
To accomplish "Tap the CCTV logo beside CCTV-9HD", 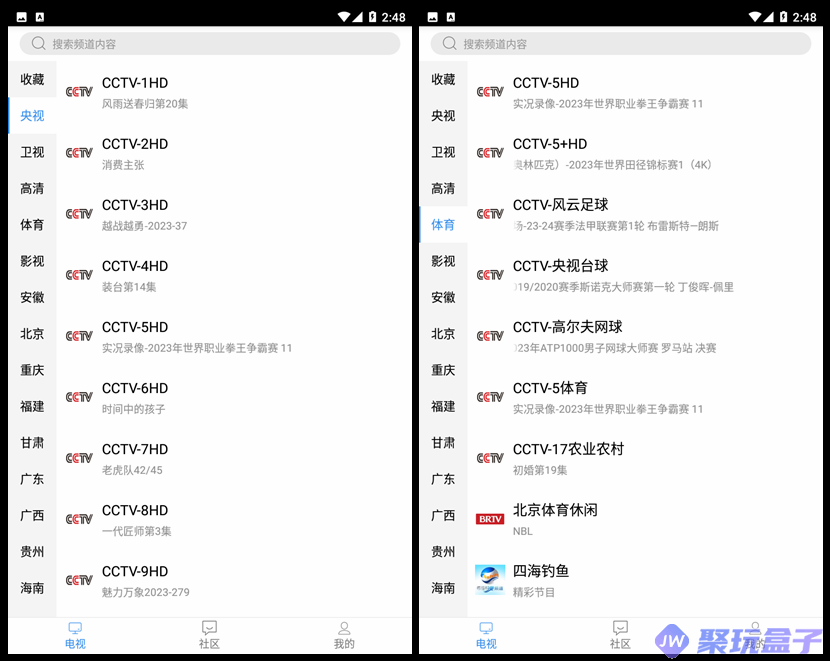I will 79,581.
